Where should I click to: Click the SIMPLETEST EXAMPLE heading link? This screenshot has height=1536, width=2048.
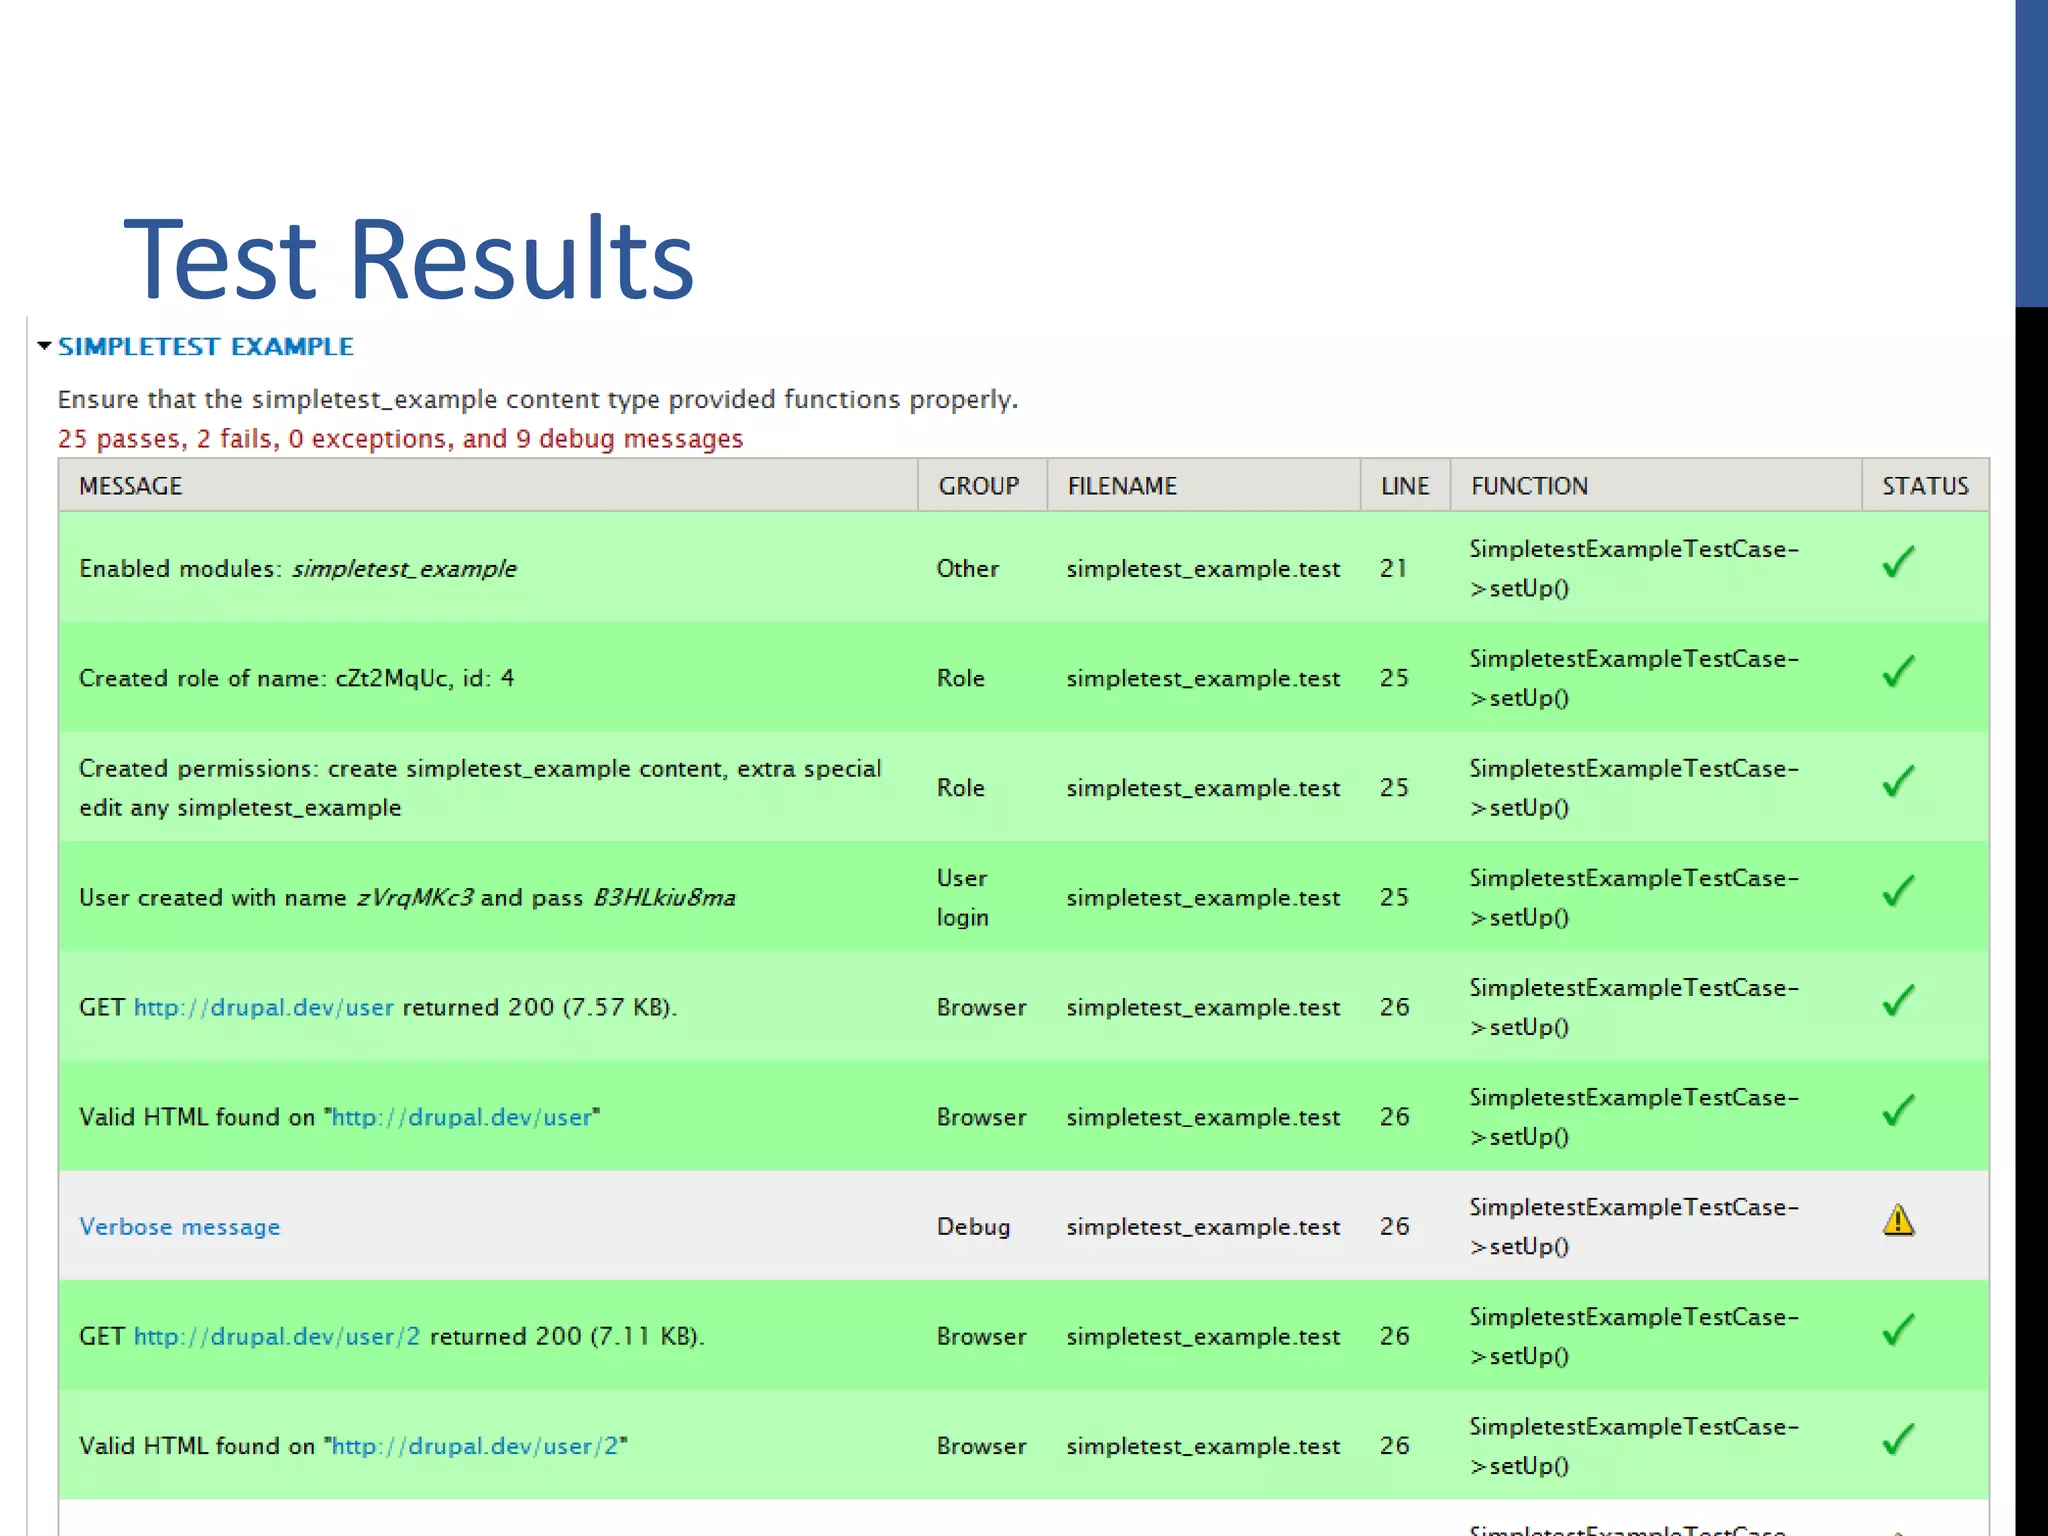206,346
